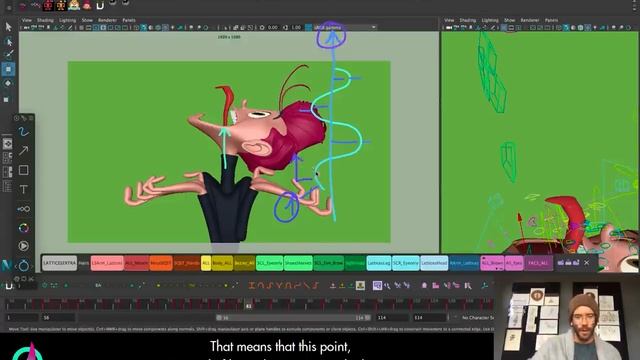The image size is (640, 360).
Task: Click the stopwatch timer icon
Action: point(23,266)
